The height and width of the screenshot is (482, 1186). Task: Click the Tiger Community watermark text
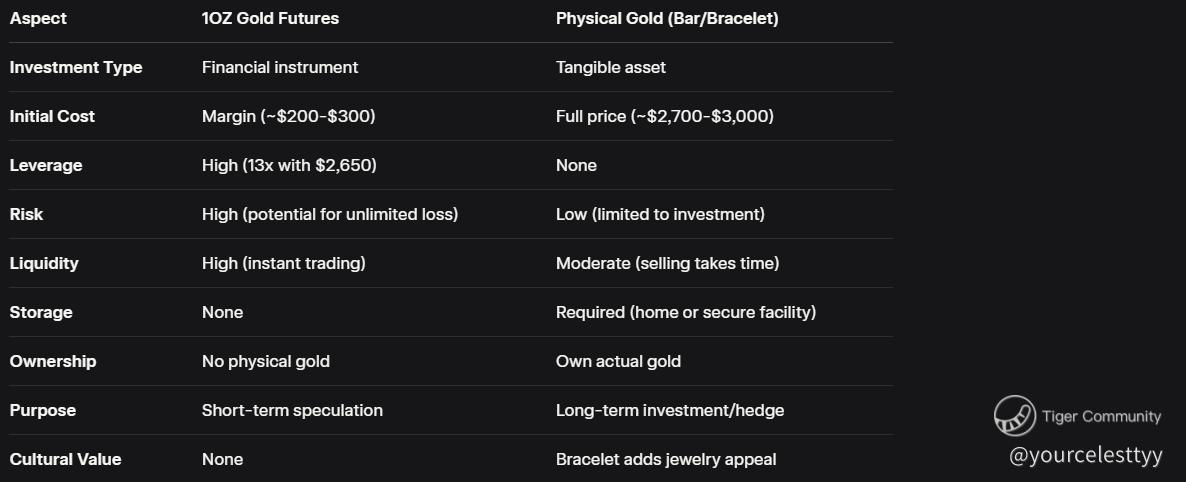(1101, 417)
